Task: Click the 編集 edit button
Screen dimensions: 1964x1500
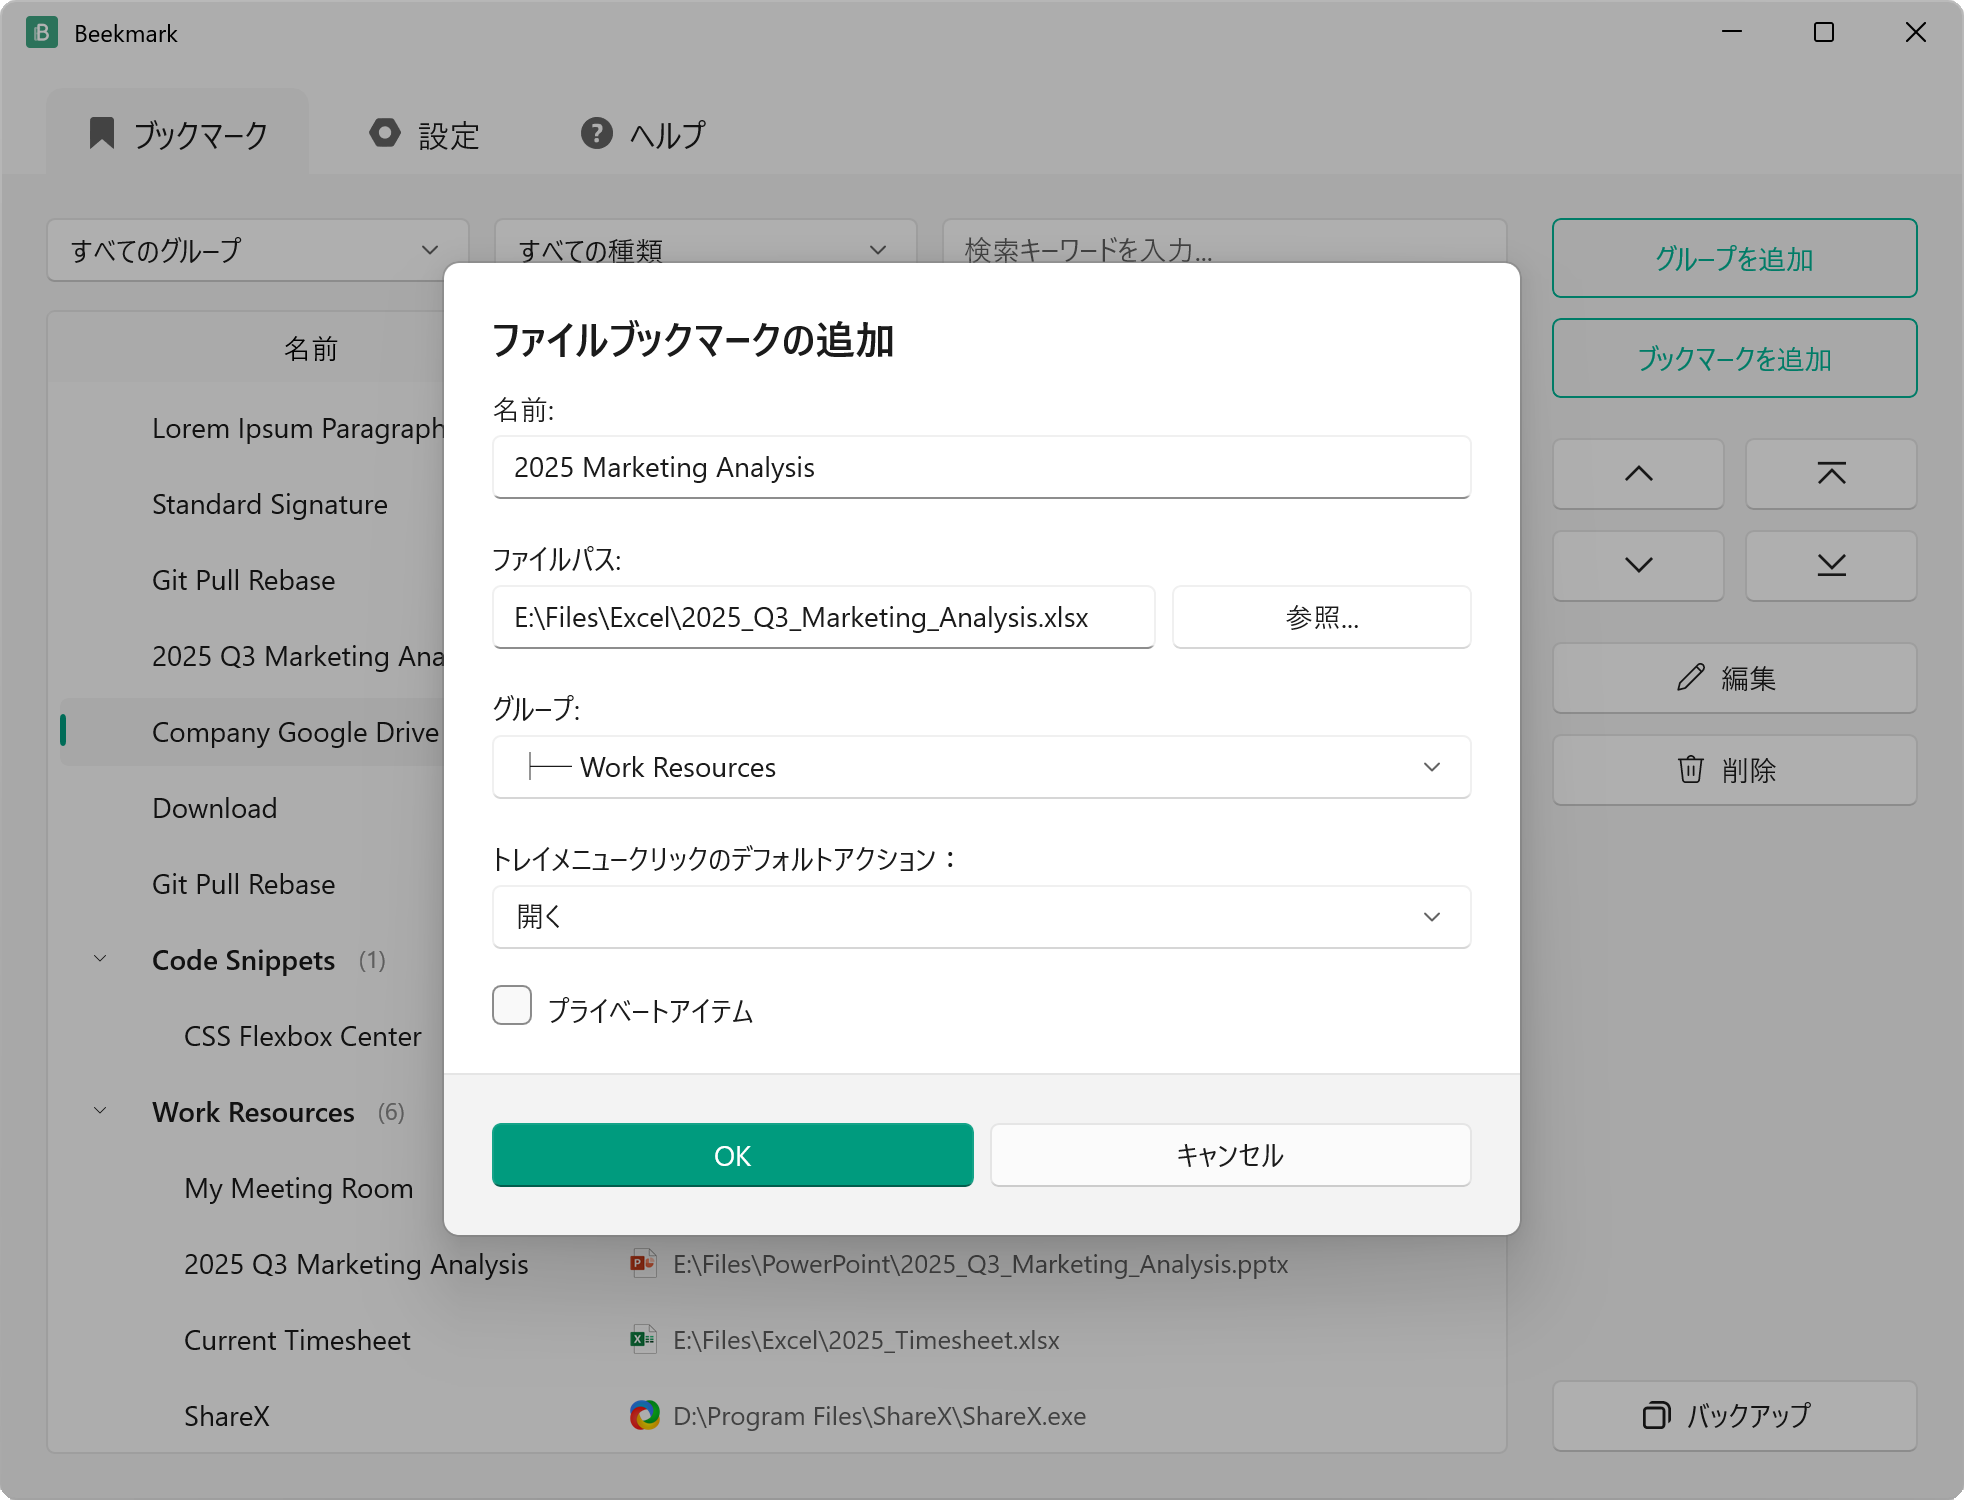Action: click(1734, 678)
